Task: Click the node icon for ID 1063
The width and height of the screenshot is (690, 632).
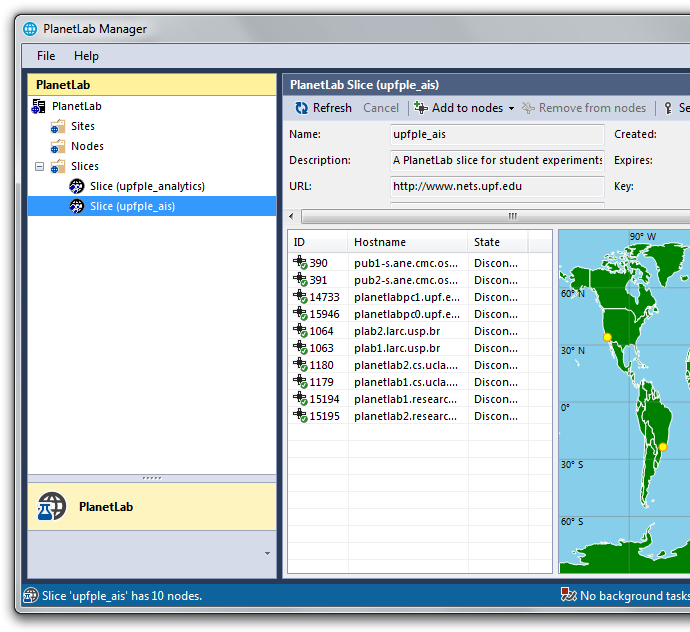Action: 300,348
